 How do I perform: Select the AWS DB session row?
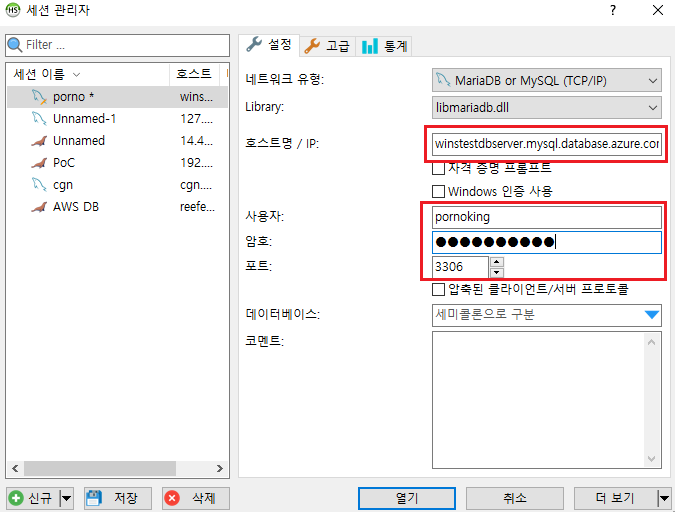point(117,207)
